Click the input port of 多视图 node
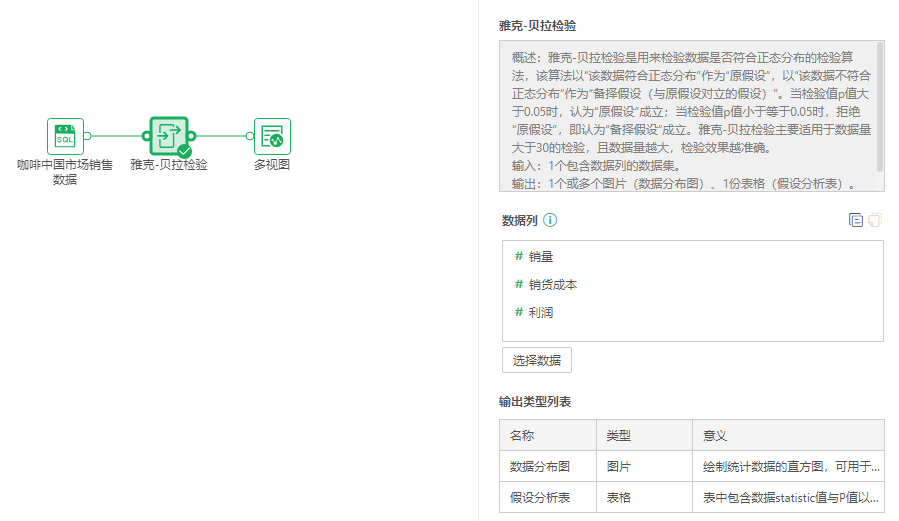The image size is (899, 521). coord(250,136)
